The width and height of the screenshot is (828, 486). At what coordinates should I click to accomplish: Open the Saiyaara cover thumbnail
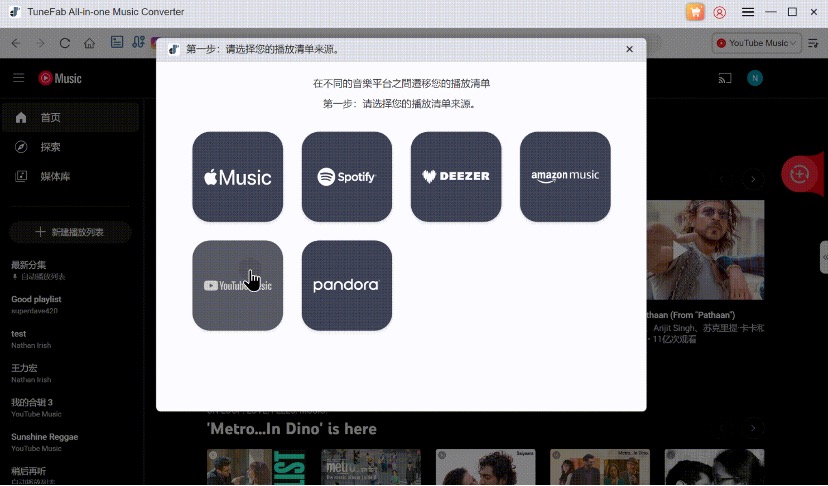485,467
